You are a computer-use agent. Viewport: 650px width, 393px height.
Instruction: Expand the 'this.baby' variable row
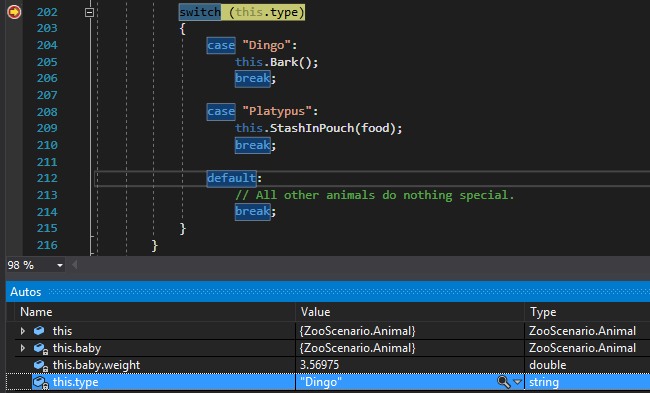pos(23,348)
